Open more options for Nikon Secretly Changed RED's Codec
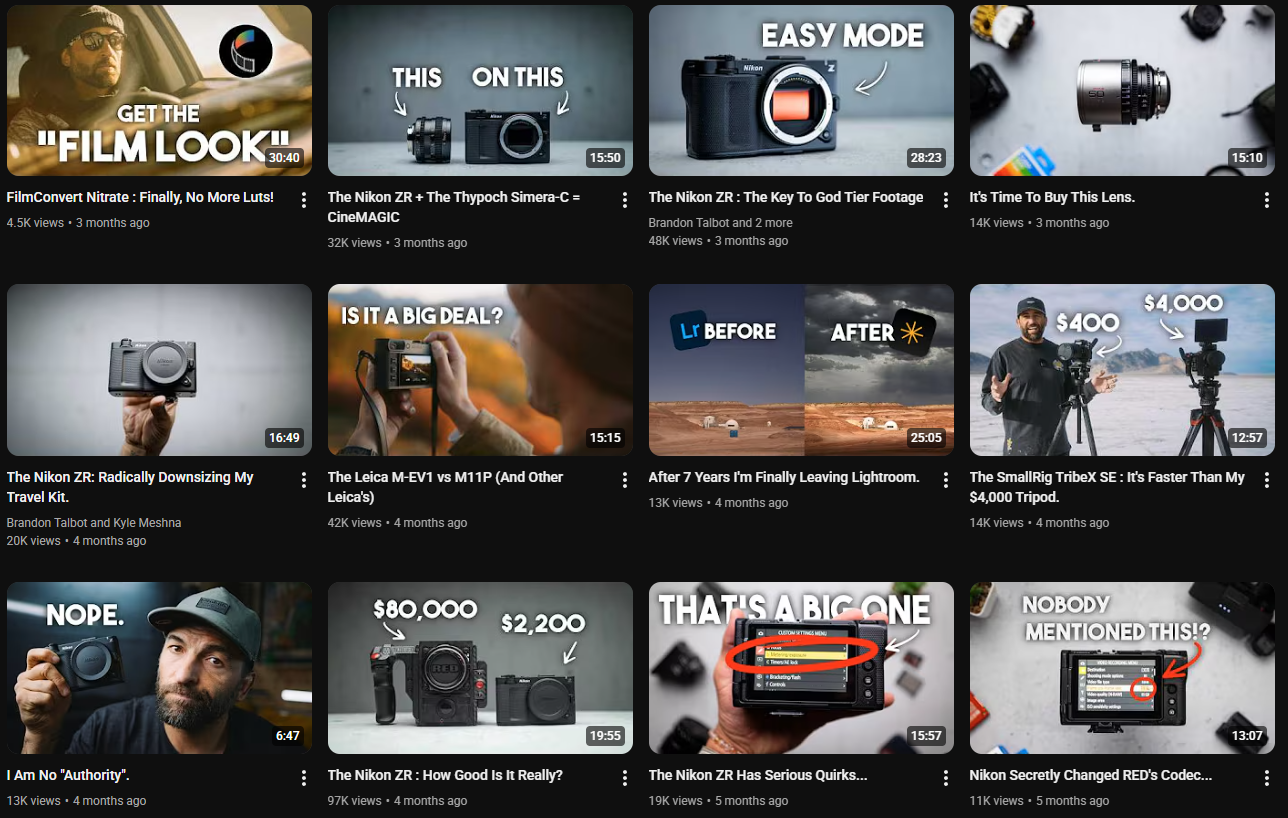Image resolution: width=1288 pixels, height=818 pixels. click(x=1267, y=778)
